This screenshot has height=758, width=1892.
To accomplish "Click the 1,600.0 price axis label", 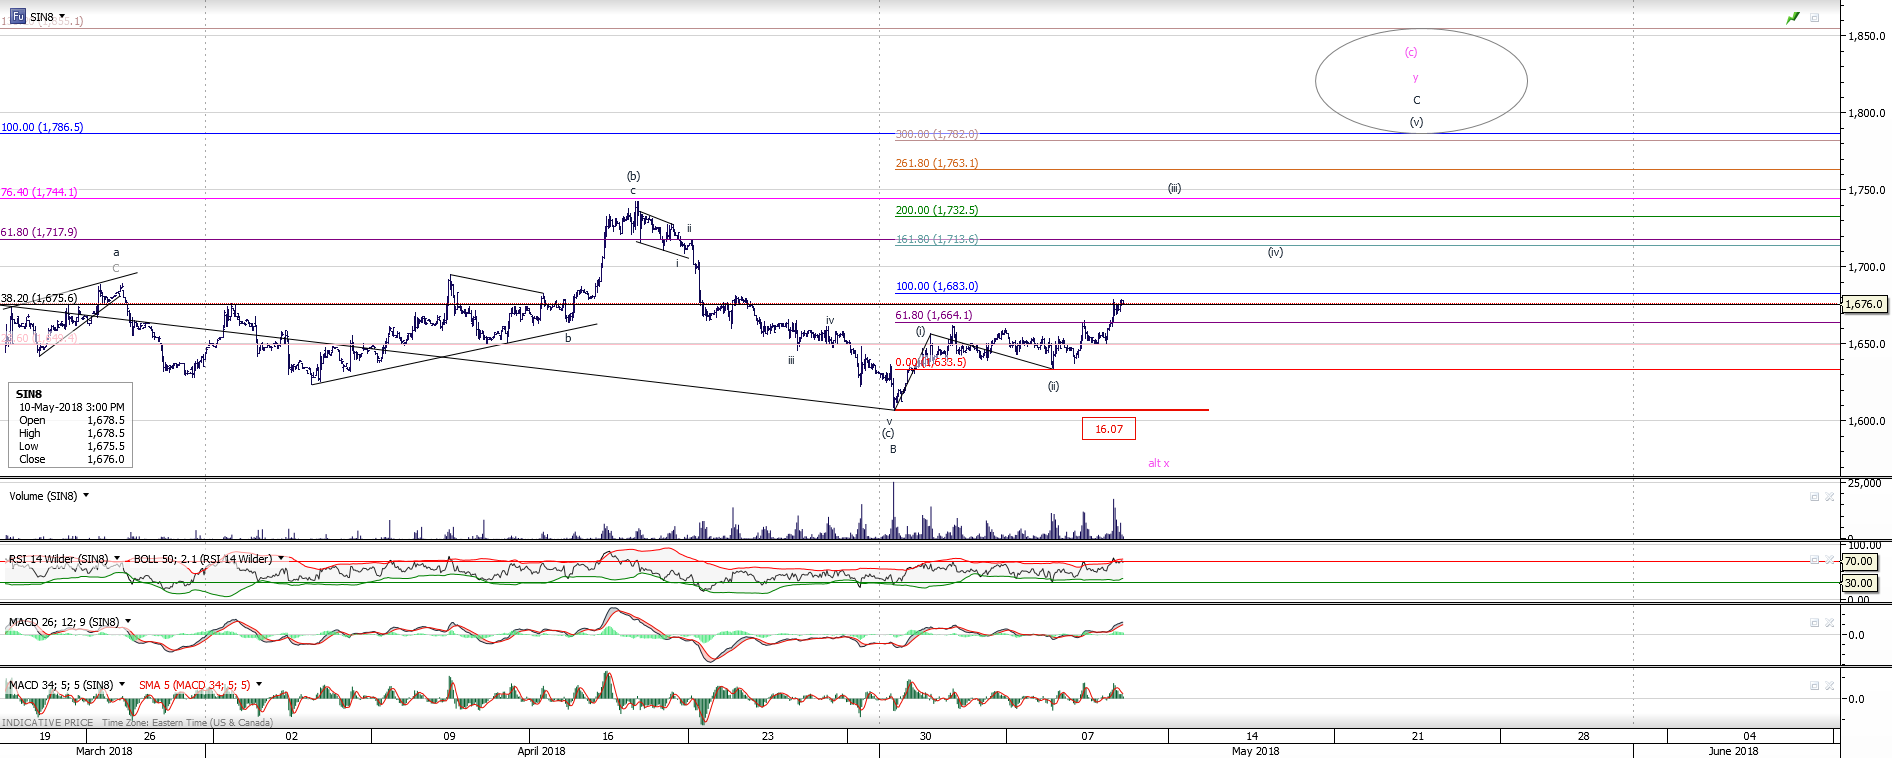I will tap(1867, 421).
